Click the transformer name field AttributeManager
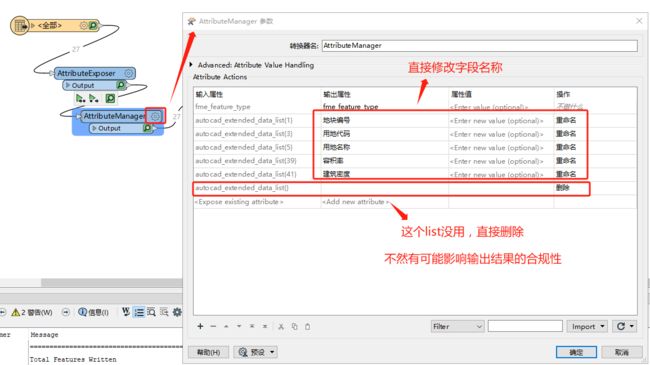 pos(480,46)
